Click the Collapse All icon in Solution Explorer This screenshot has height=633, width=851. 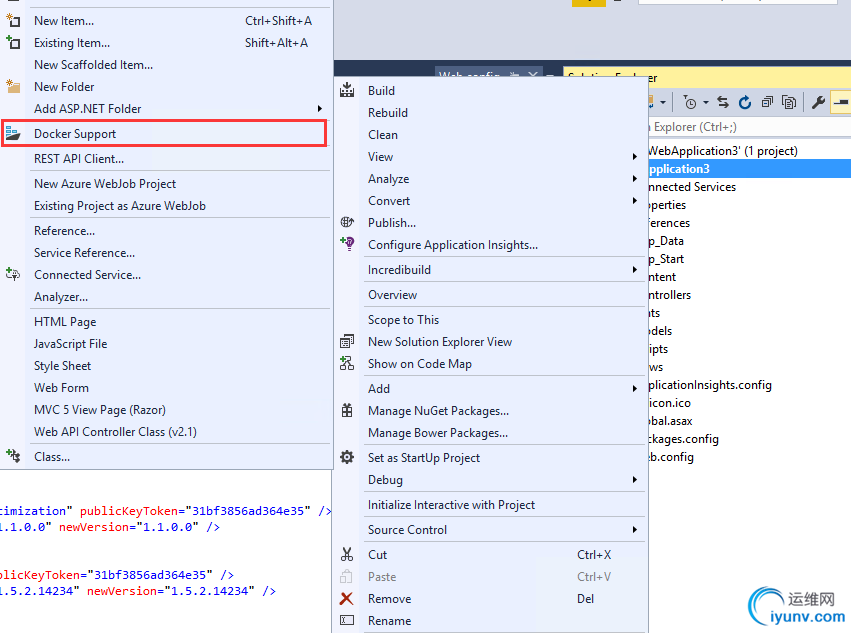[767, 102]
